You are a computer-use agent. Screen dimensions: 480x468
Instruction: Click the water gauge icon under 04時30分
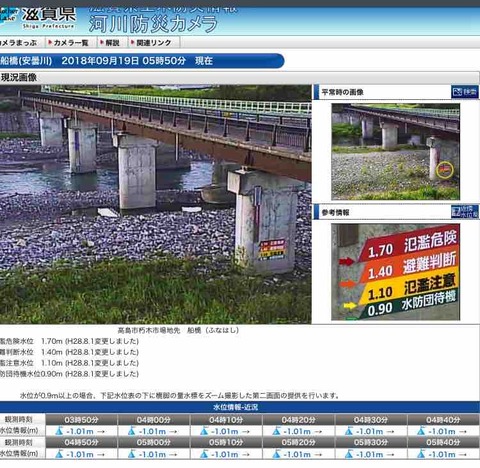349,431
